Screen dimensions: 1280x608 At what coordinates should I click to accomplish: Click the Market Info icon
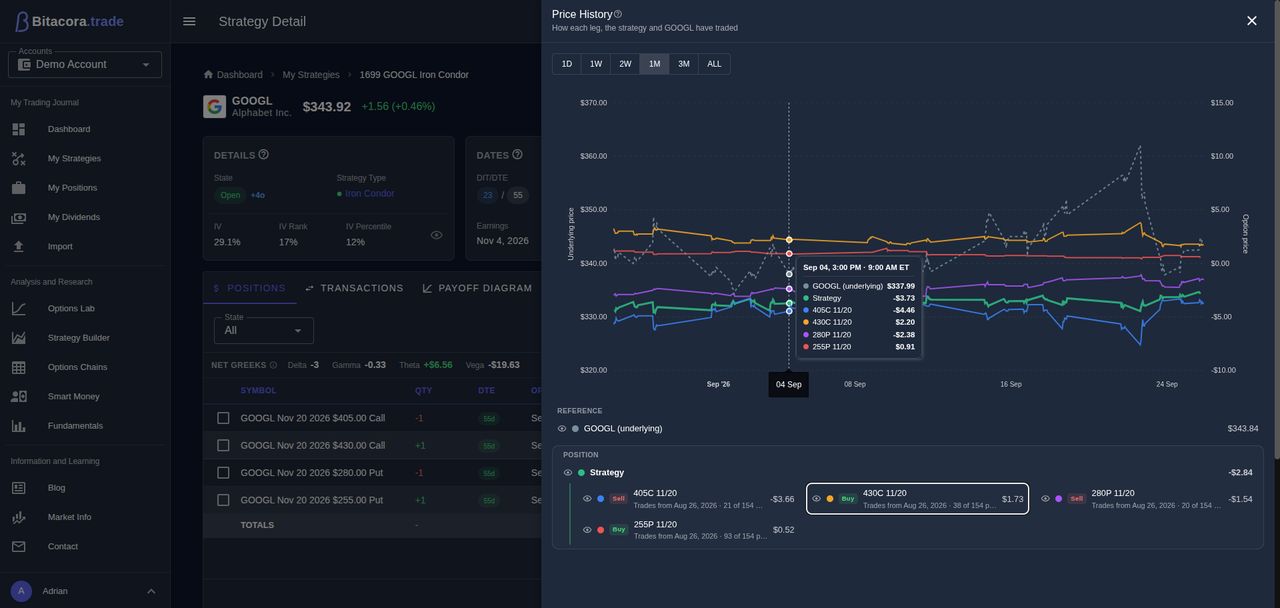18,517
